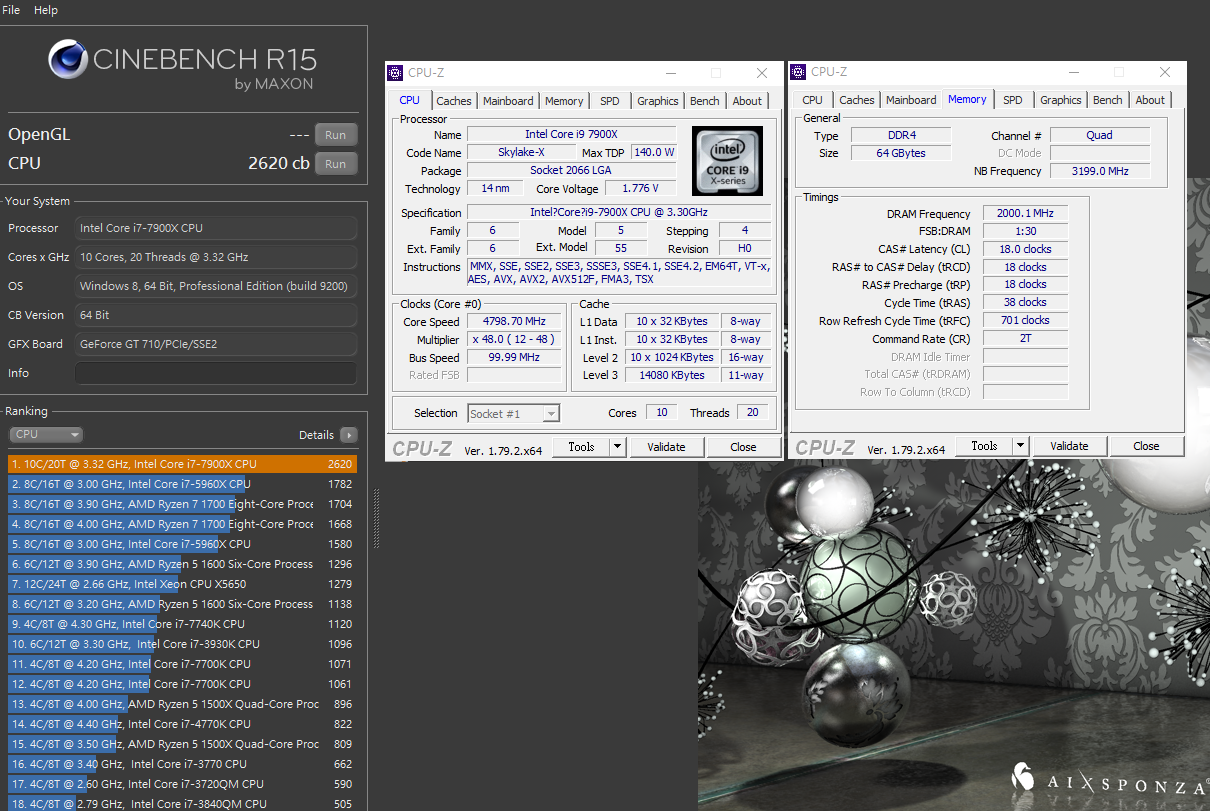1210x811 pixels.
Task: Switch to Bench tab in right CPU-Z
Action: tap(1108, 100)
